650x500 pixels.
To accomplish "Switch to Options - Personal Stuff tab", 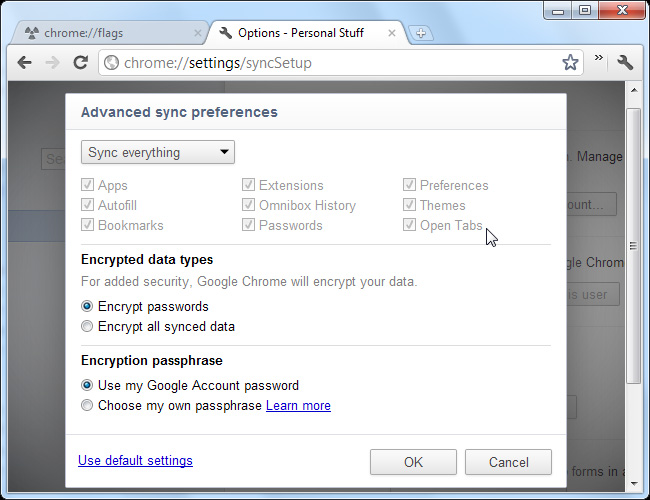I will click(300, 33).
